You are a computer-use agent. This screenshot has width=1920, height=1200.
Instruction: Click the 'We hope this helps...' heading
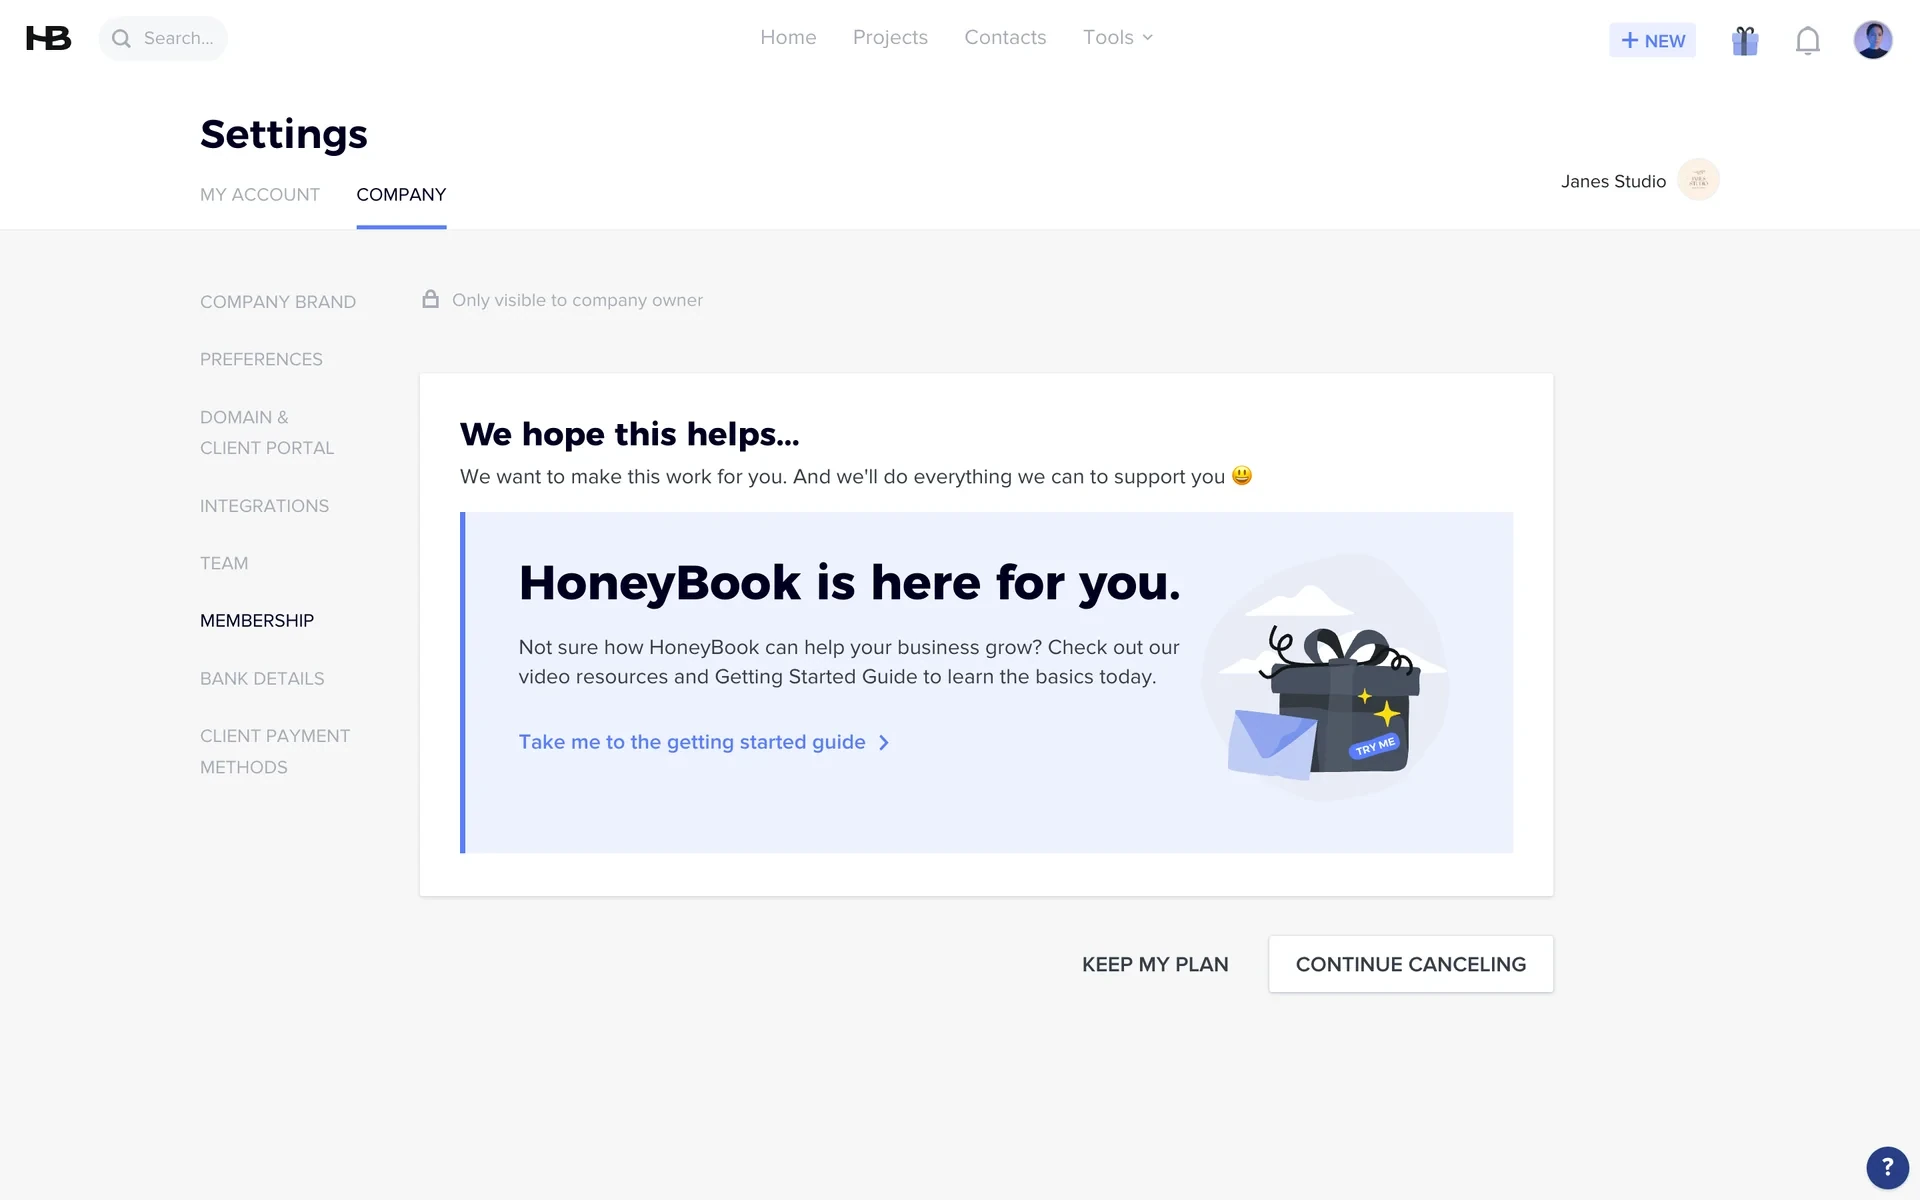pyautogui.click(x=630, y=434)
